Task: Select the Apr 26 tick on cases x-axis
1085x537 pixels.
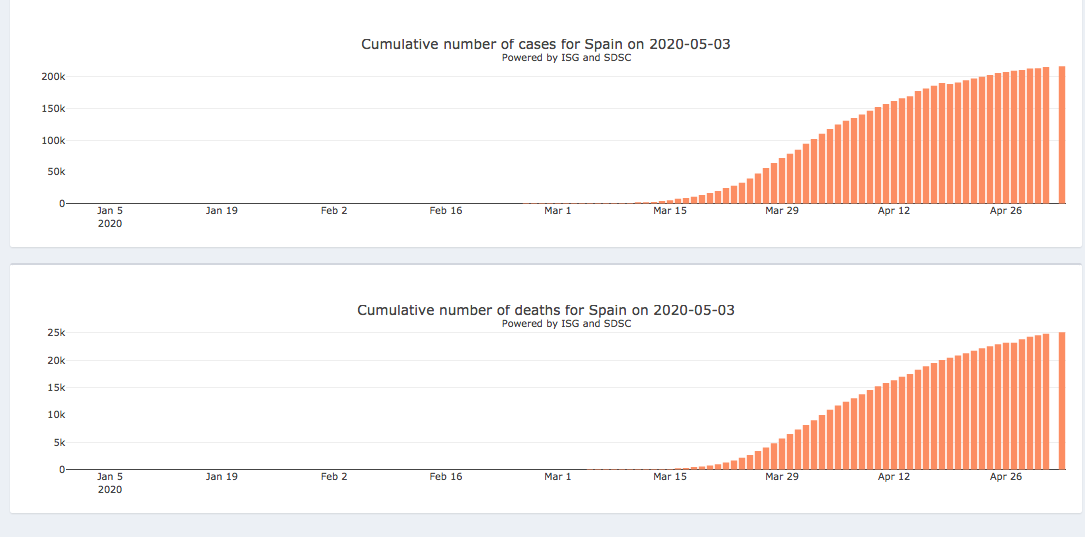Action: 1006,211
